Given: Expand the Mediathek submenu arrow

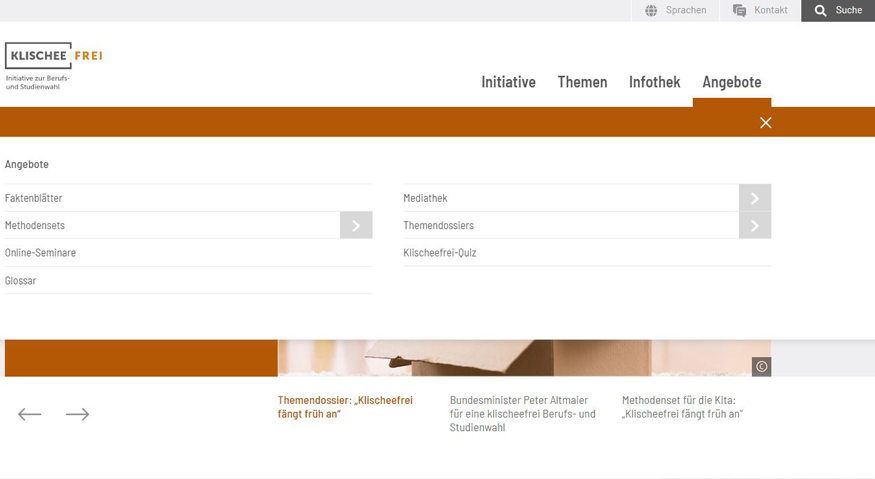Looking at the screenshot, I should (x=755, y=198).
